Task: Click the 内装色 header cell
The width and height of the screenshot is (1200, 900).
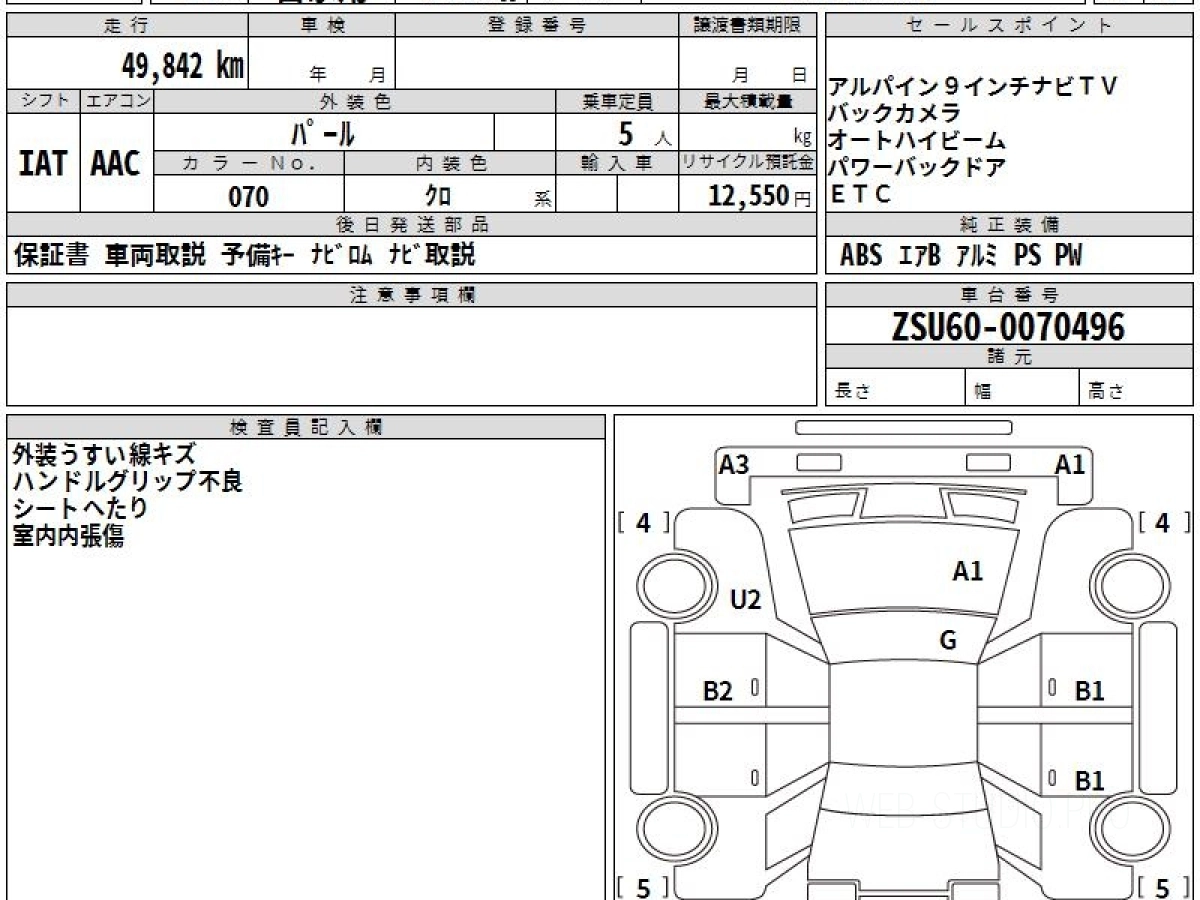Action: [x=450, y=164]
